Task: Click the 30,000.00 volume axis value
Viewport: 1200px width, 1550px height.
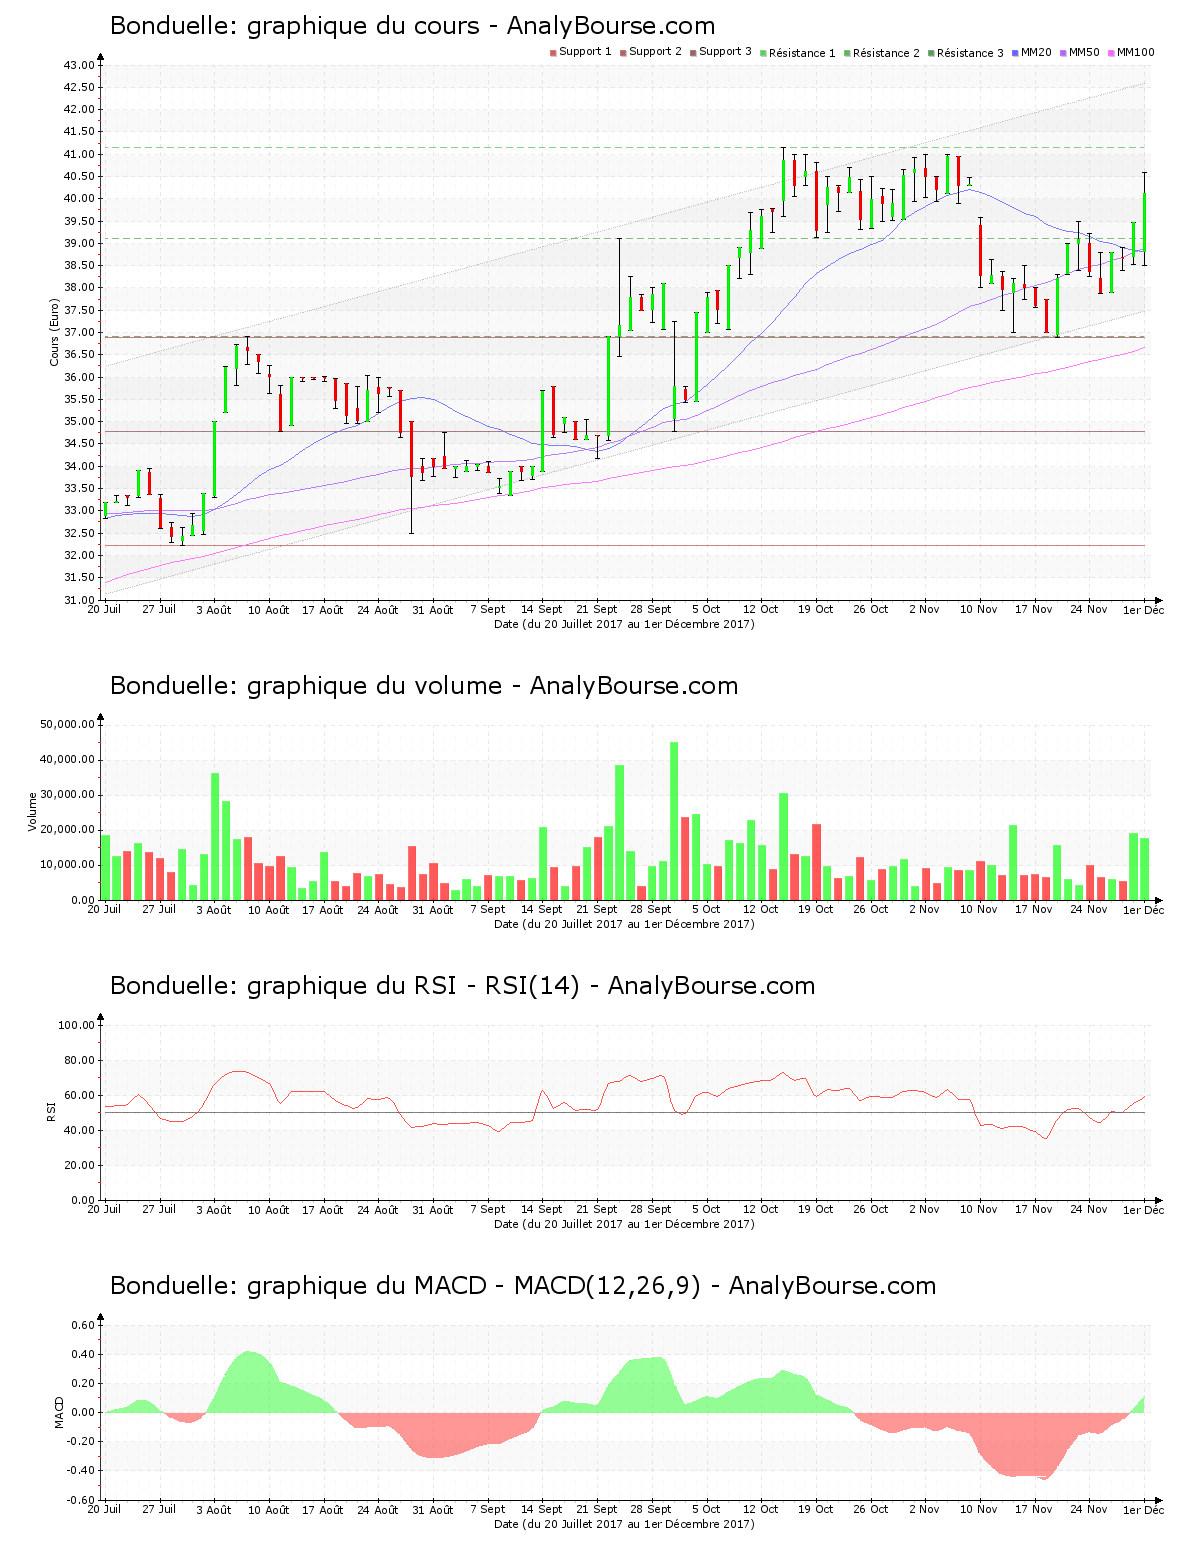Action: coord(68,795)
